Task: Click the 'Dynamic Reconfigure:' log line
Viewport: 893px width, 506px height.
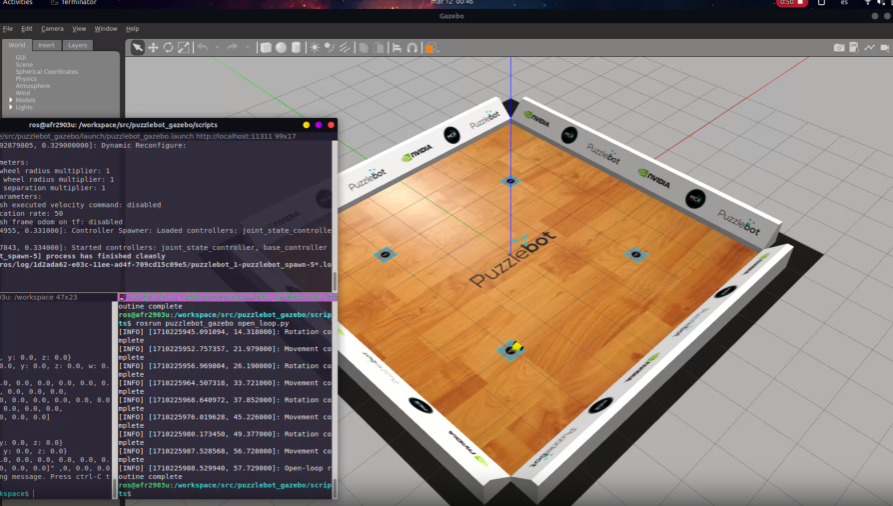Action: tap(144, 145)
